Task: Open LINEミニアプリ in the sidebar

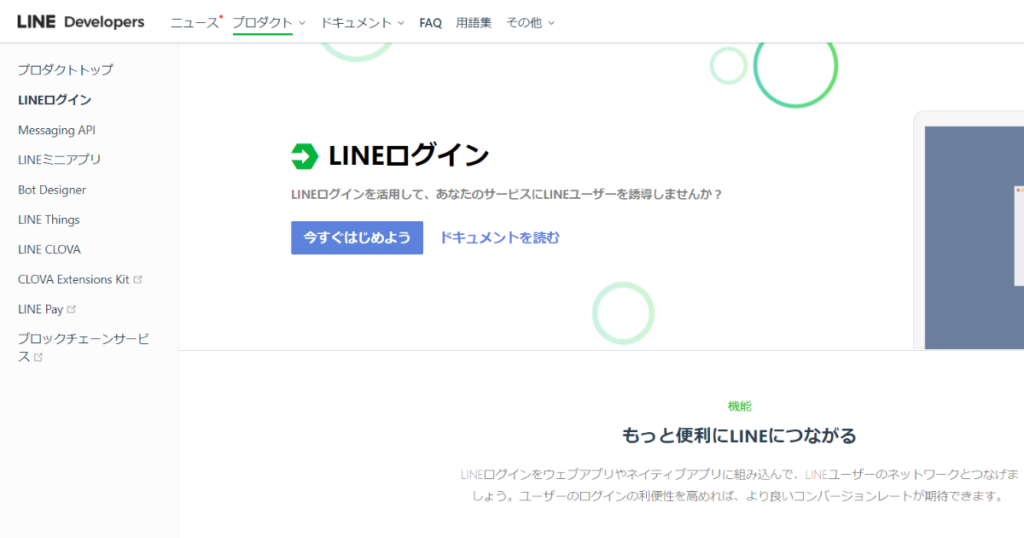Action: pyautogui.click(x=59, y=160)
